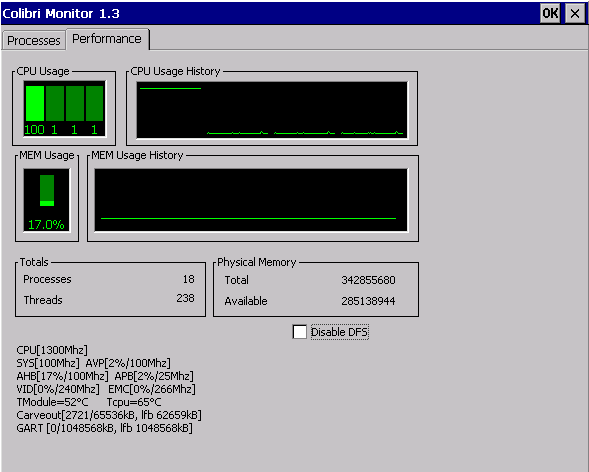Click the MEM Usage History graph
This screenshot has width=589, height=472.
pyautogui.click(x=251, y=200)
